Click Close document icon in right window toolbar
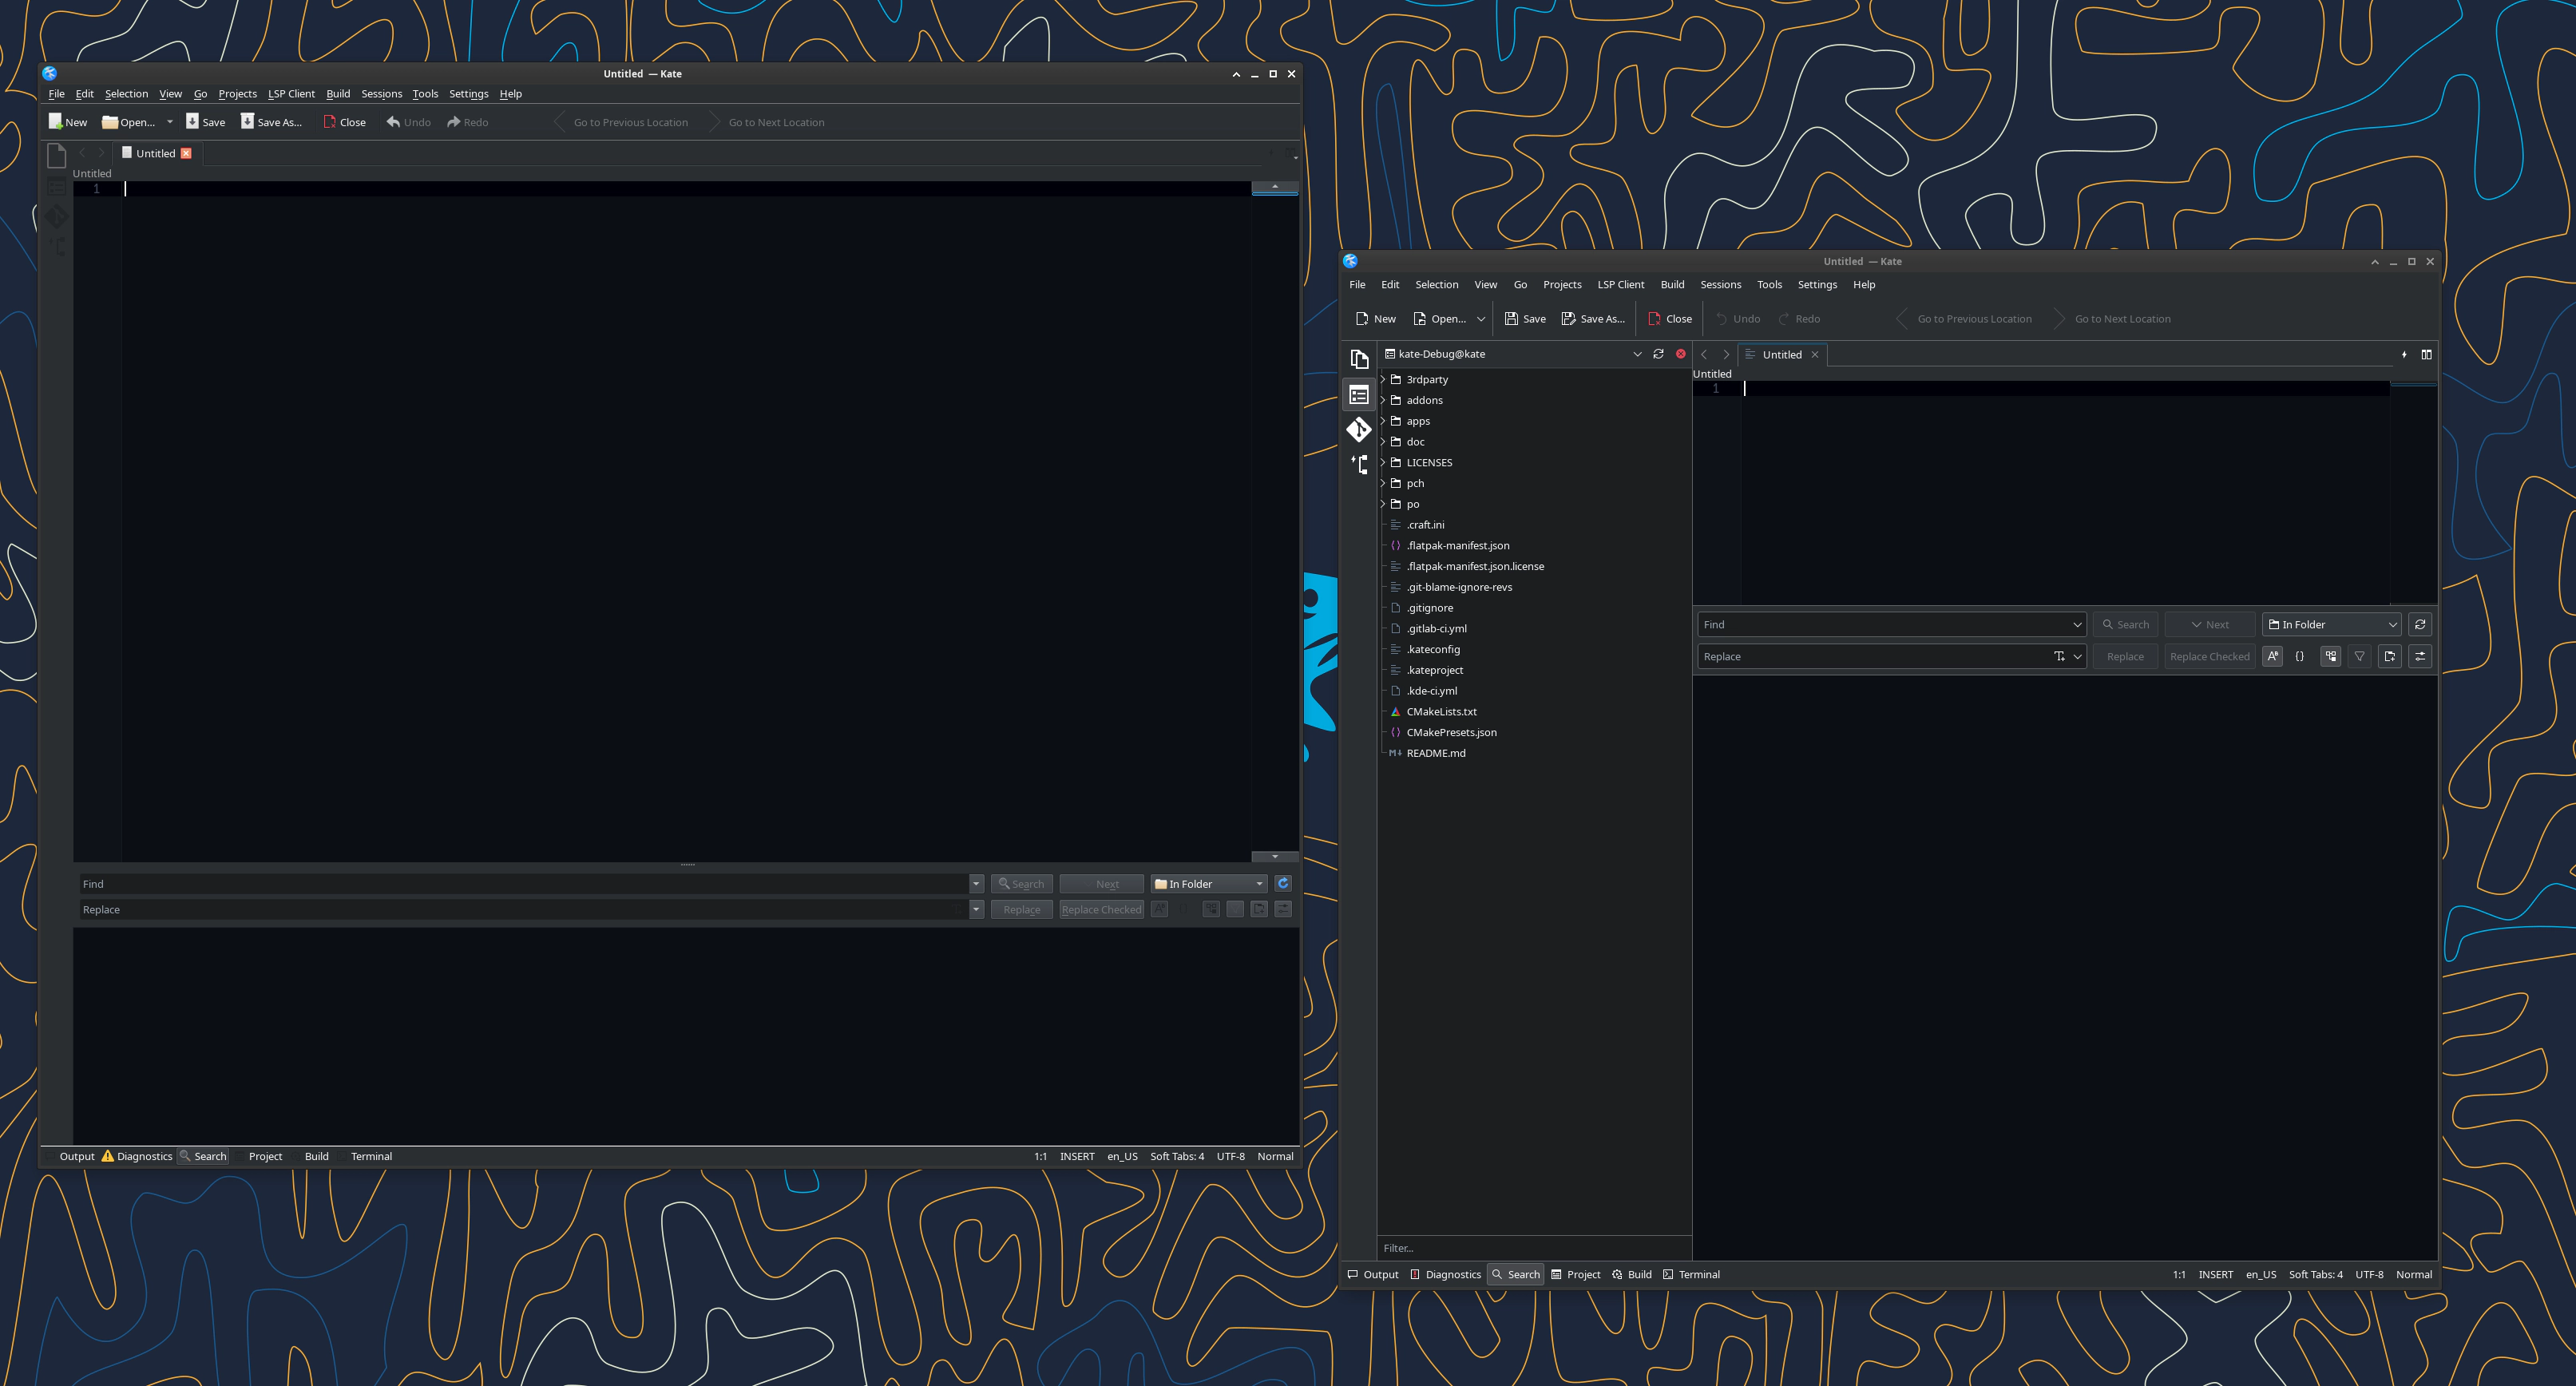Screen dimensions: 2576x1386 (x=1654, y=319)
